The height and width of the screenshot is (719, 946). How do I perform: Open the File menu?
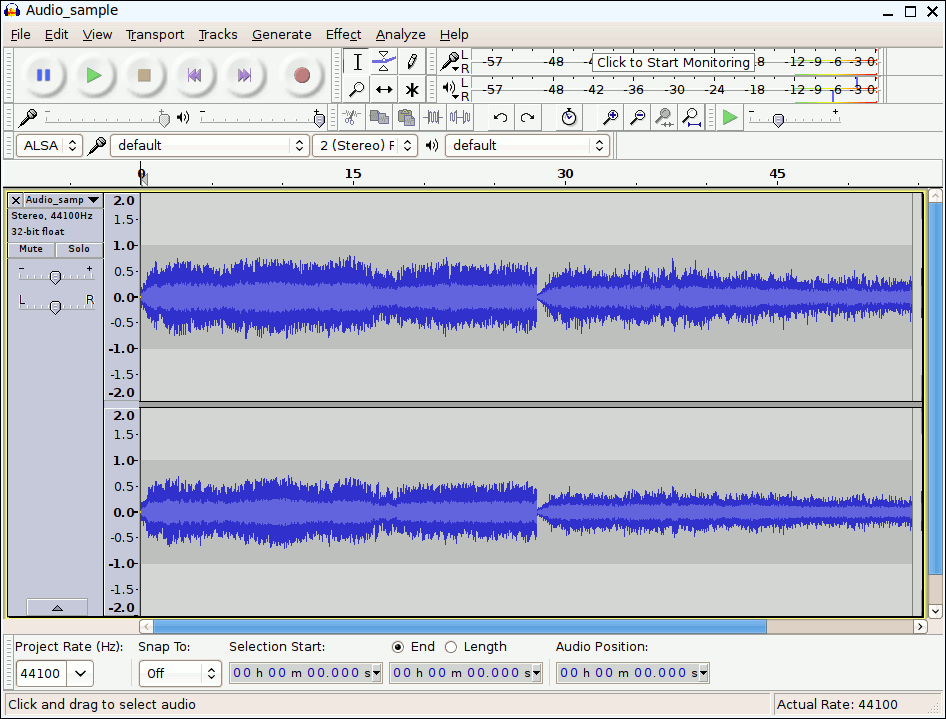point(21,34)
